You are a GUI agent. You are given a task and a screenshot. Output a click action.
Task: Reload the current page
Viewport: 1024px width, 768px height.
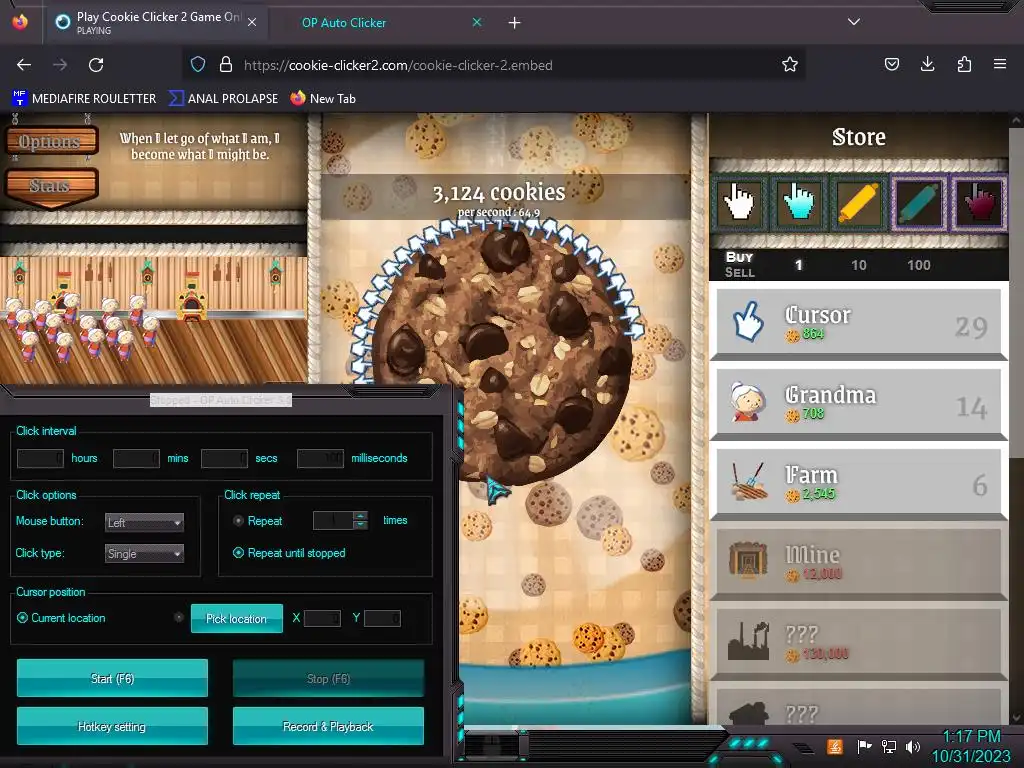(x=96, y=65)
